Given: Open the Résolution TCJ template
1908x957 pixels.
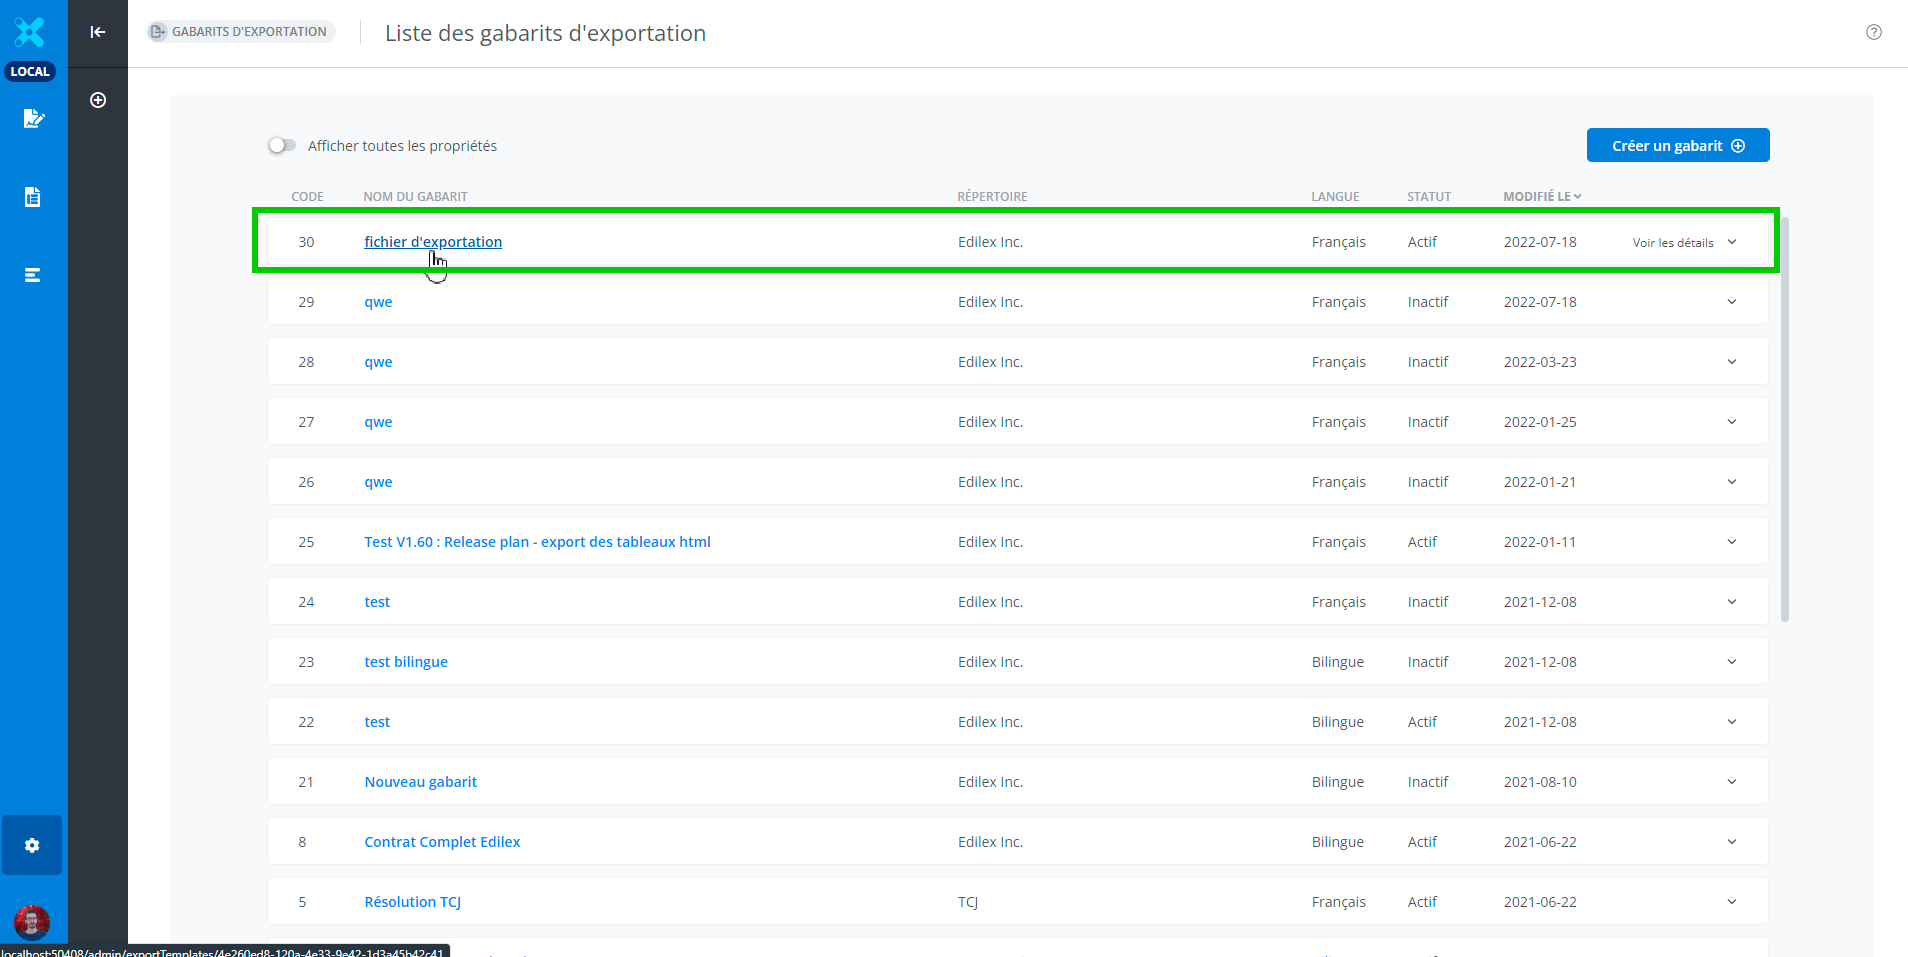Looking at the screenshot, I should [x=412, y=902].
